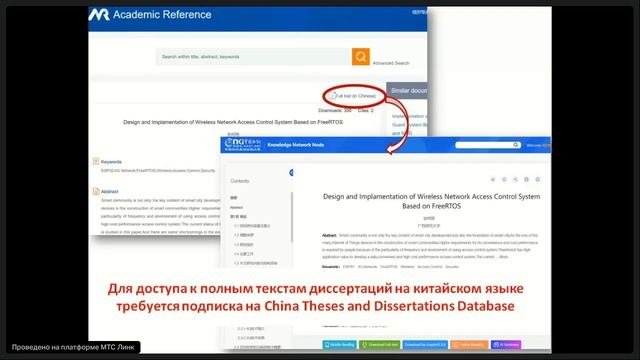Click the CNKI logo in the Knowledge Network Node header
The width and height of the screenshot is (640, 360).
coord(242,144)
